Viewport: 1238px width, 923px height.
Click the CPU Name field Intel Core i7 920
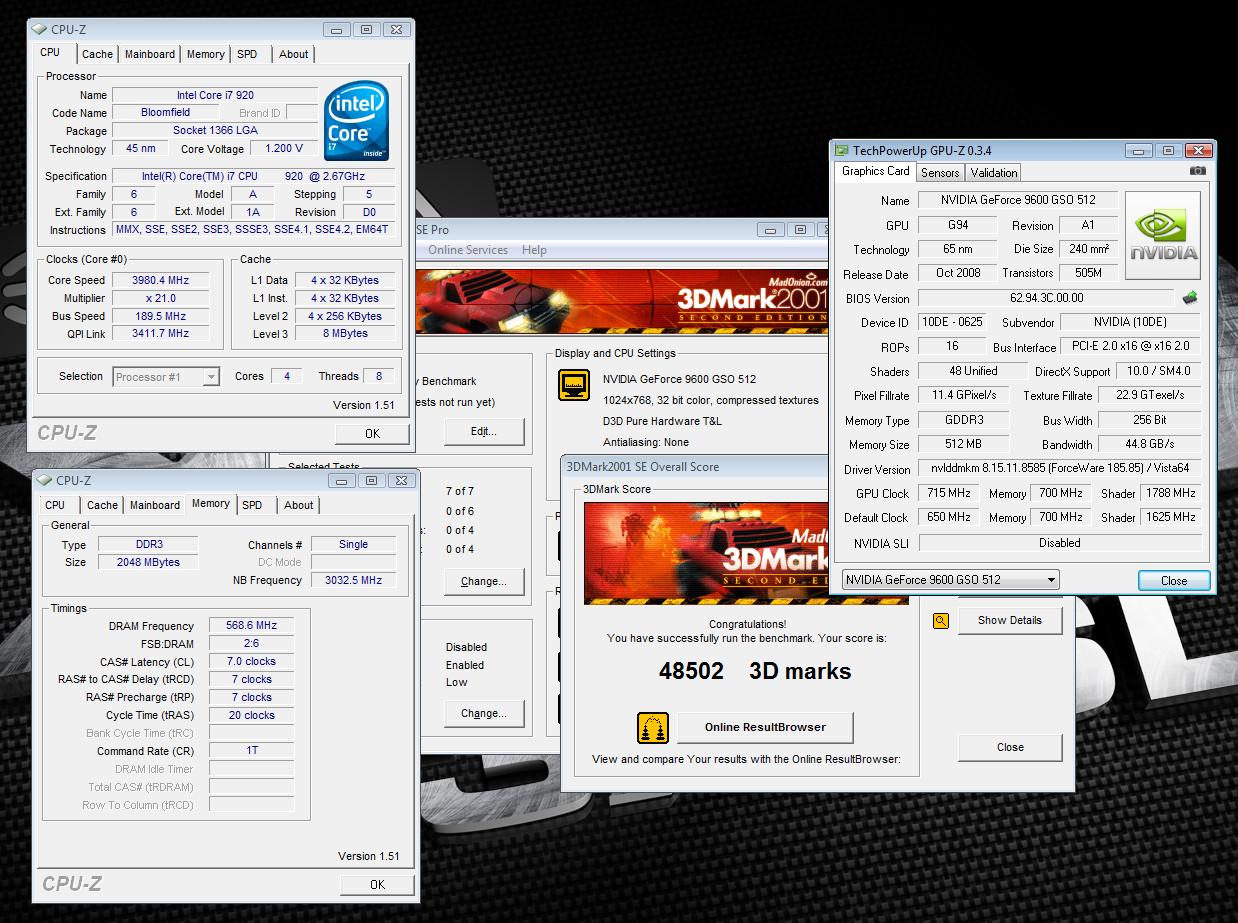coord(215,95)
